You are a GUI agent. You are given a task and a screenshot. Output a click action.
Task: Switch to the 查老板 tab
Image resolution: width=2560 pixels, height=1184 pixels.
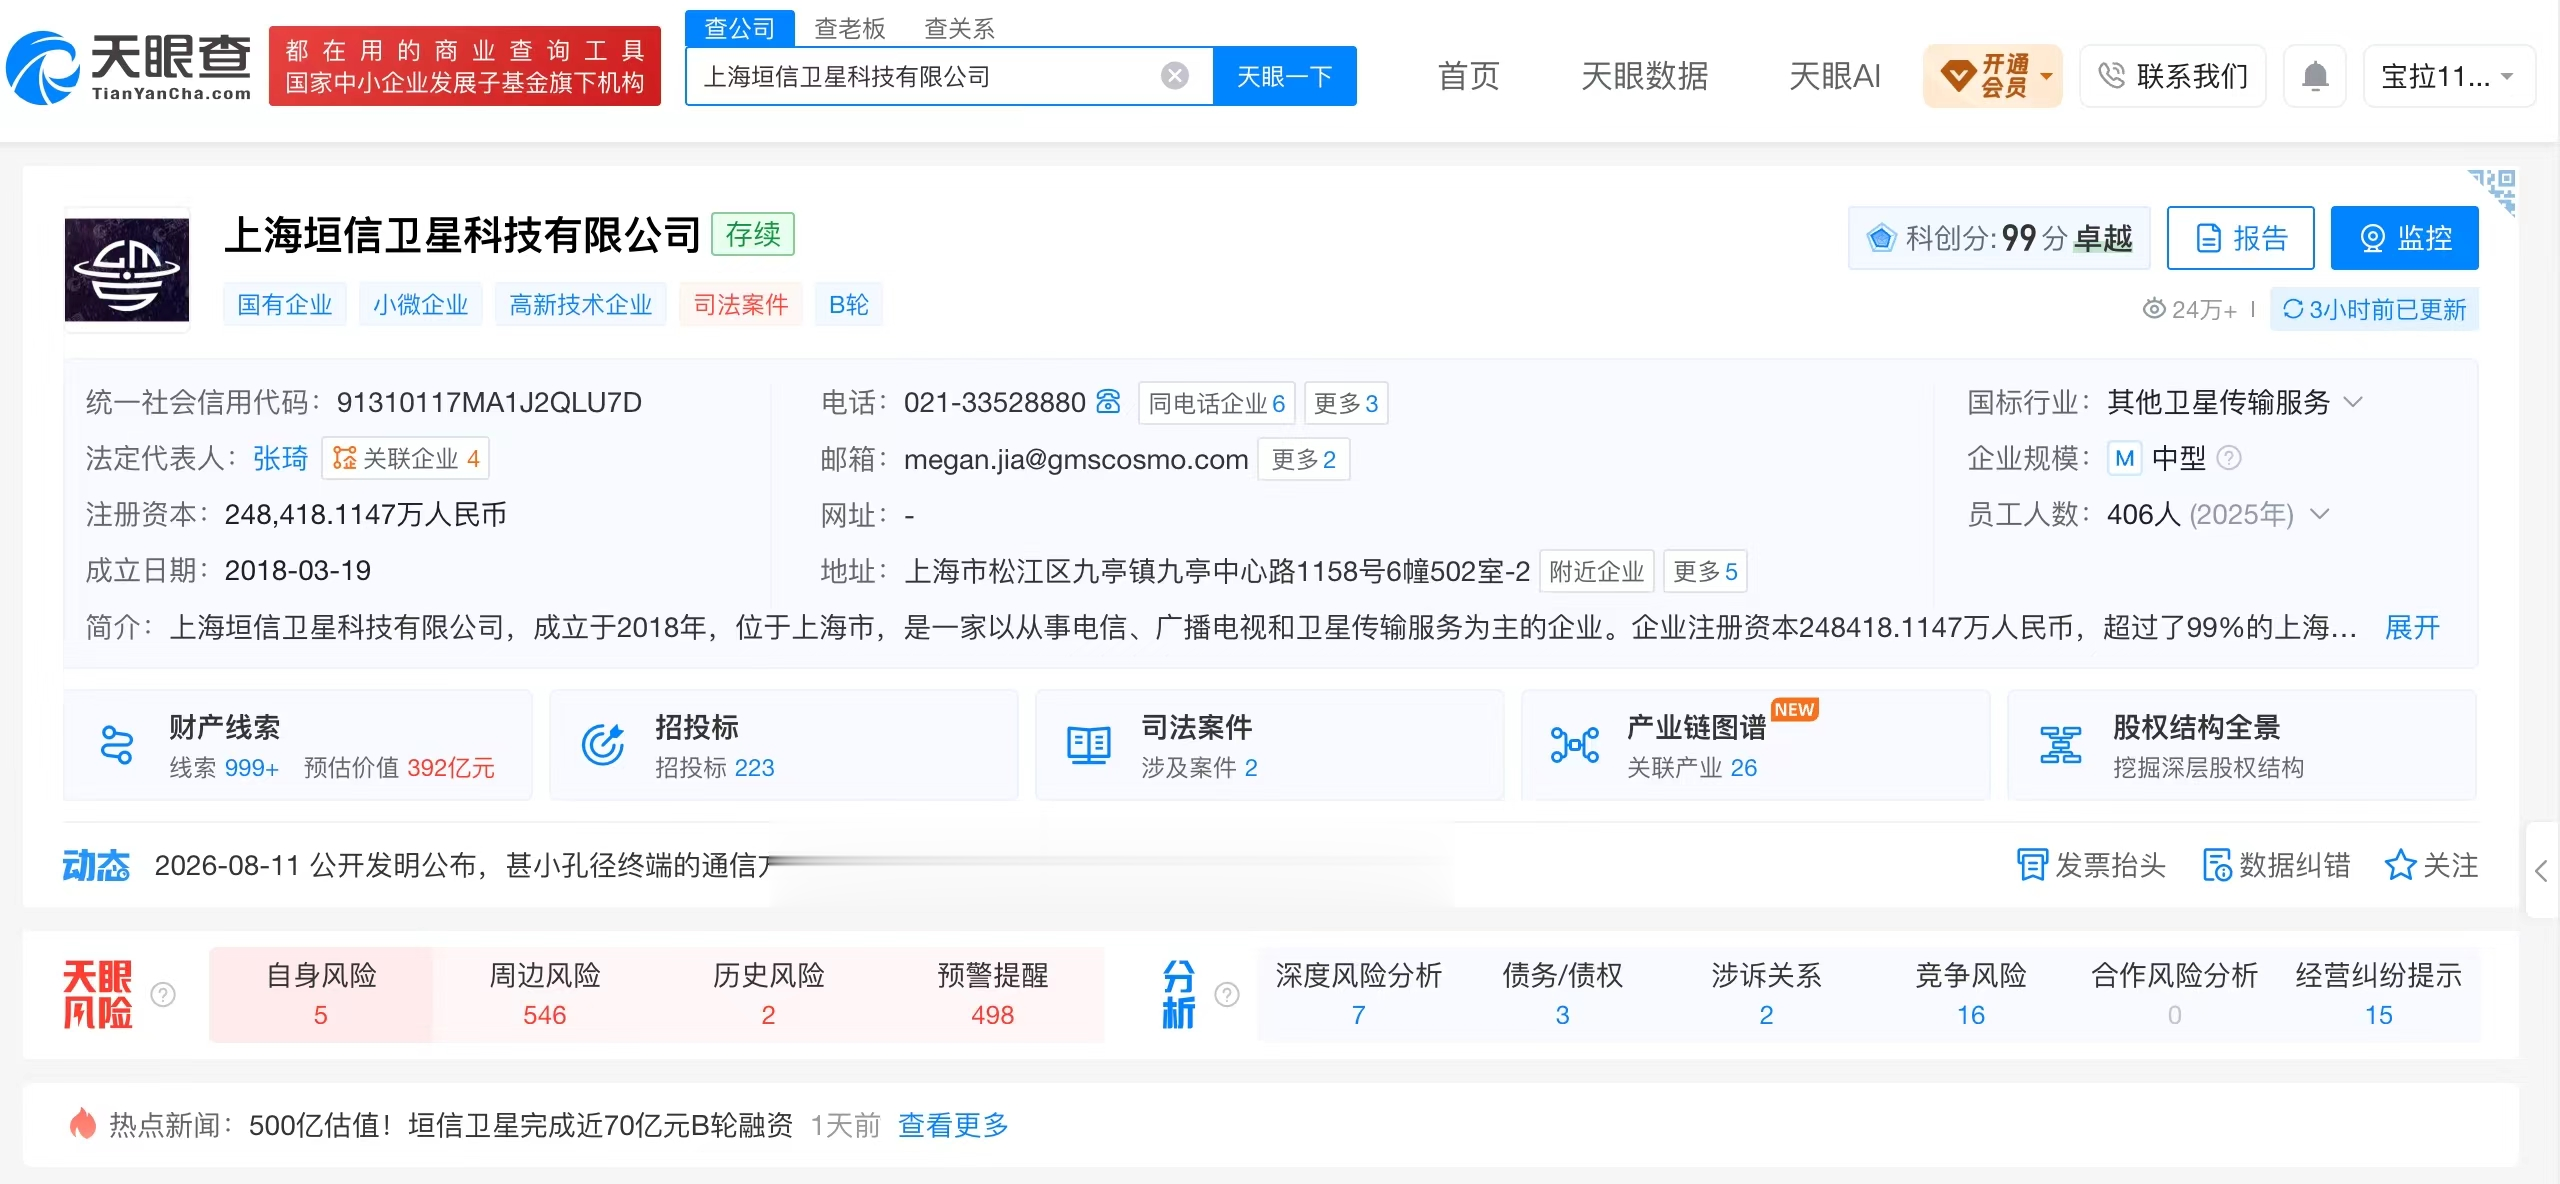850,28
